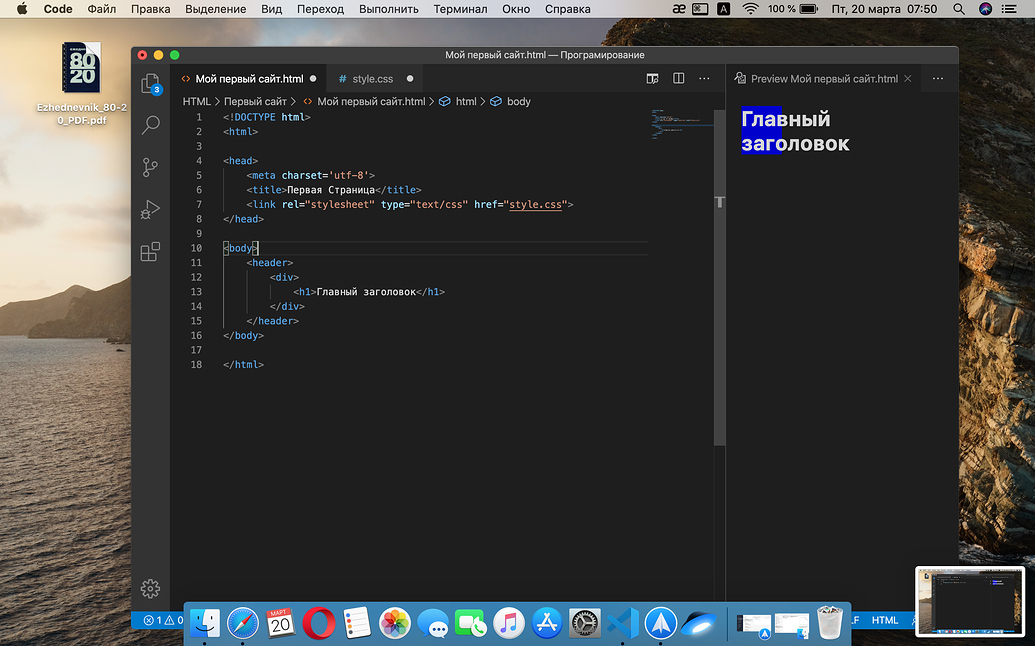Open the Explorer panel in activity bar
Image resolution: width=1035 pixels, height=646 pixels.
[x=150, y=83]
